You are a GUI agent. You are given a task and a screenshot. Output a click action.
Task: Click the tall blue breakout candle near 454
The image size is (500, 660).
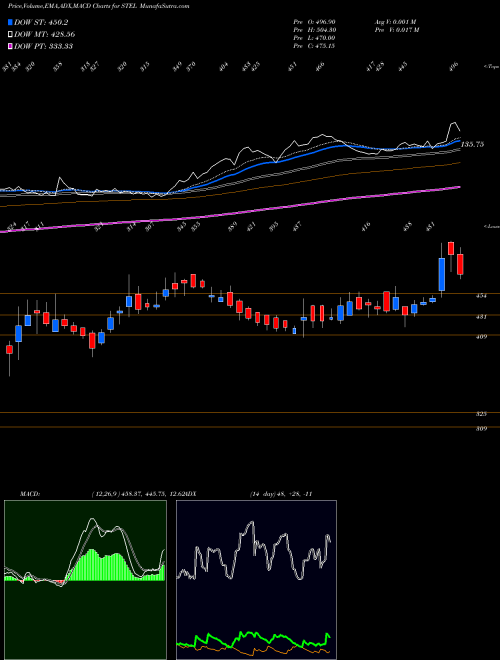click(x=441, y=274)
